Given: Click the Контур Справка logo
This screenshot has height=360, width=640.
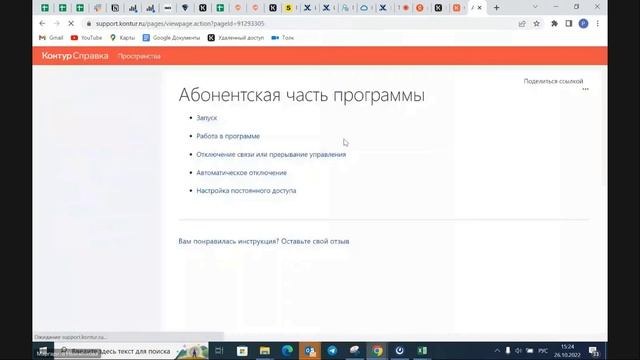Looking at the screenshot, I should click(75, 56).
